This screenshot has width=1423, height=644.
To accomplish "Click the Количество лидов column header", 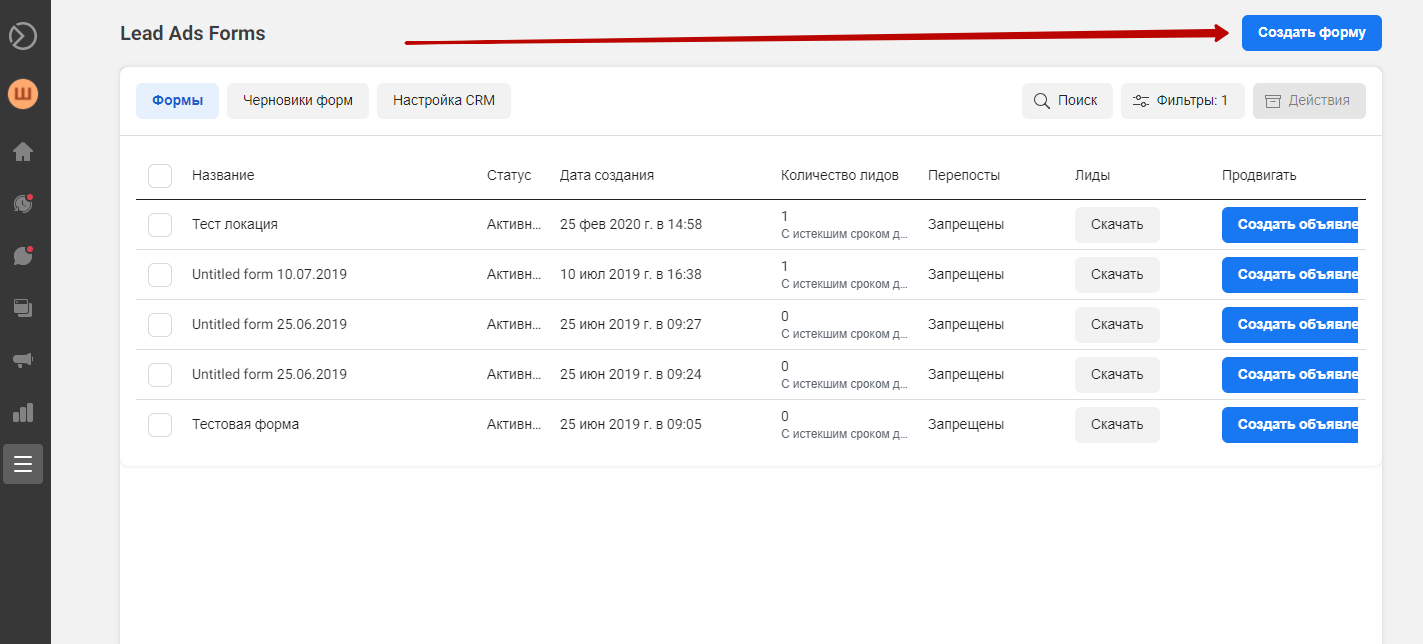I will 840,175.
